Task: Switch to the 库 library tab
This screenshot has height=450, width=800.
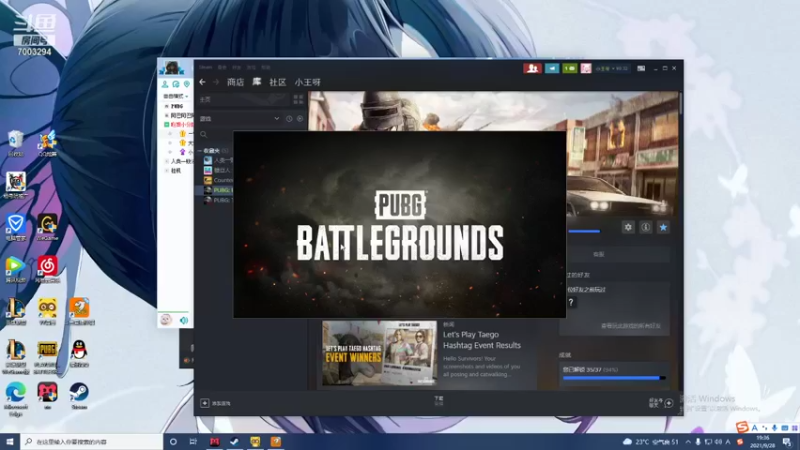Action: pyautogui.click(x=257, y=82)
